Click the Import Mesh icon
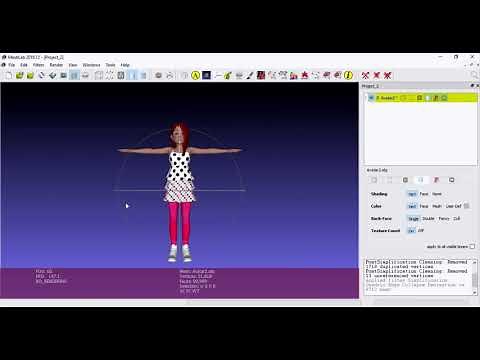This screenshot has height=360, width=480. [x=30, y=75]
